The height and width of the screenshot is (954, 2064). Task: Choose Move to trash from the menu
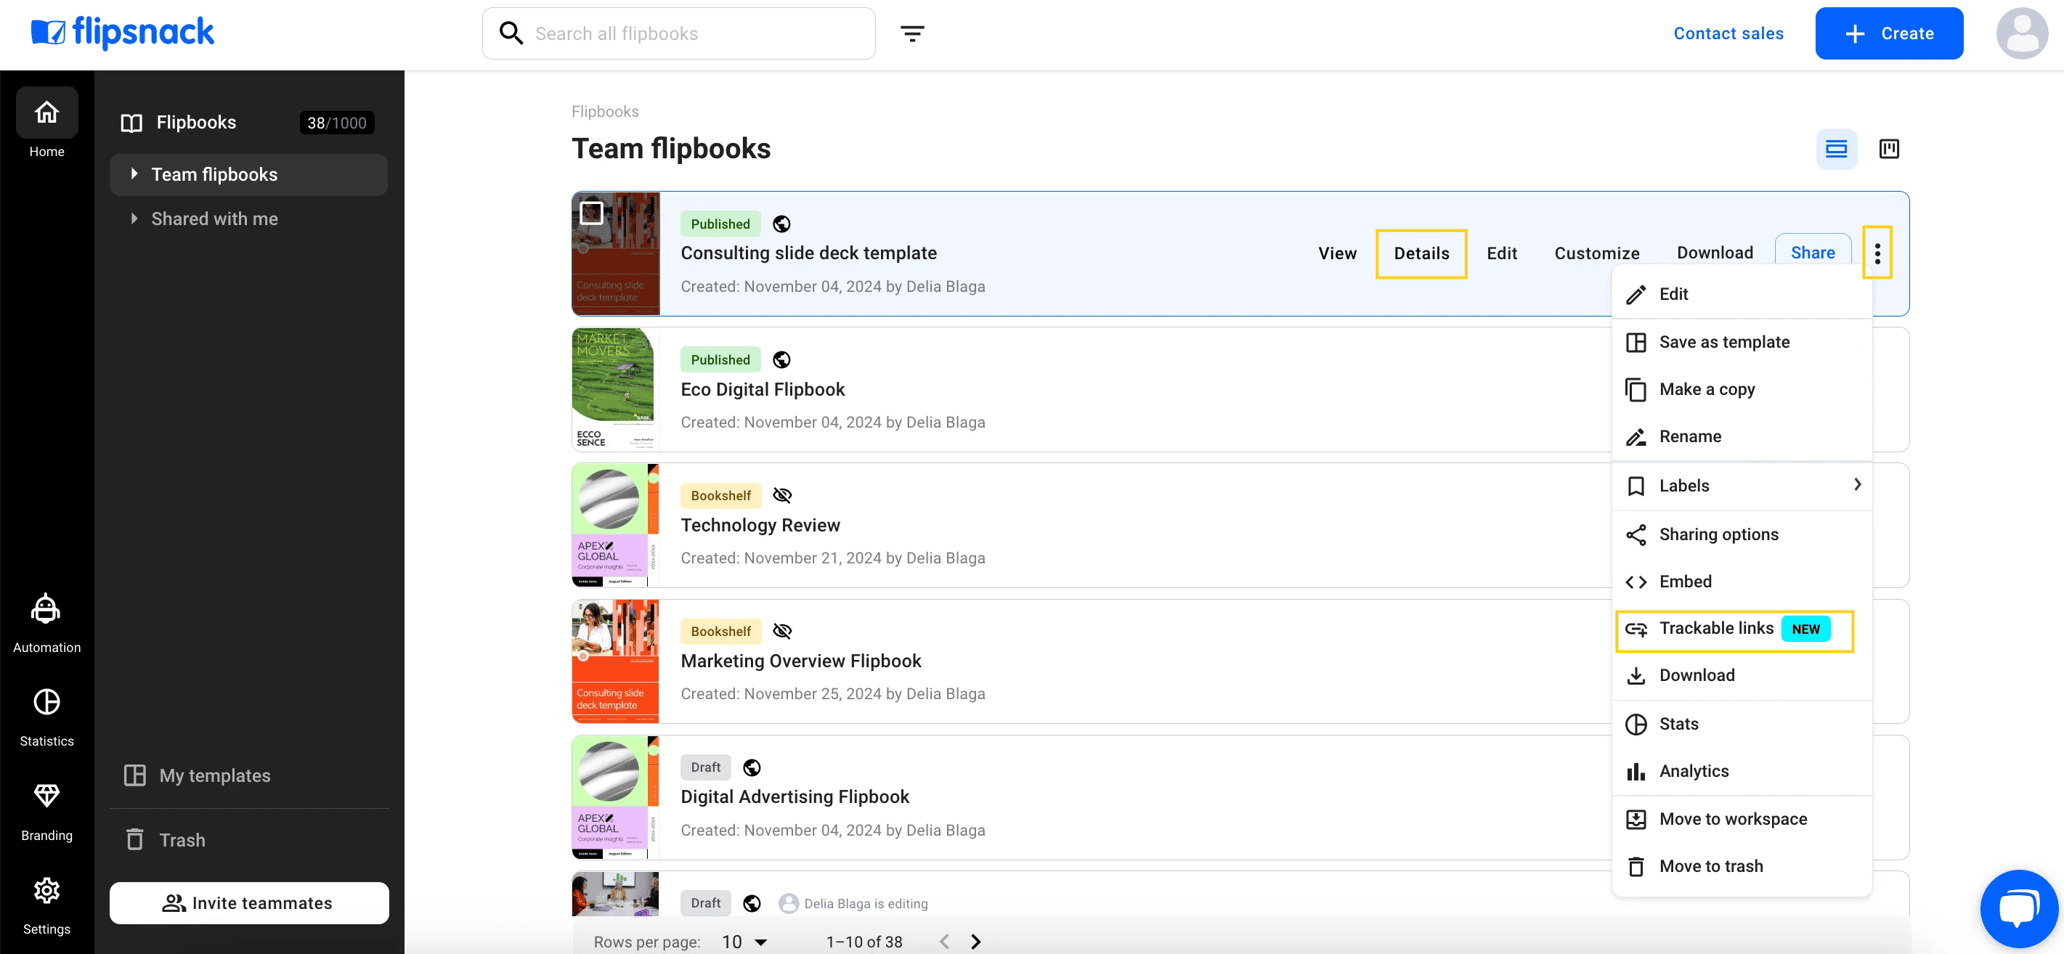(x=1710, y=866)
